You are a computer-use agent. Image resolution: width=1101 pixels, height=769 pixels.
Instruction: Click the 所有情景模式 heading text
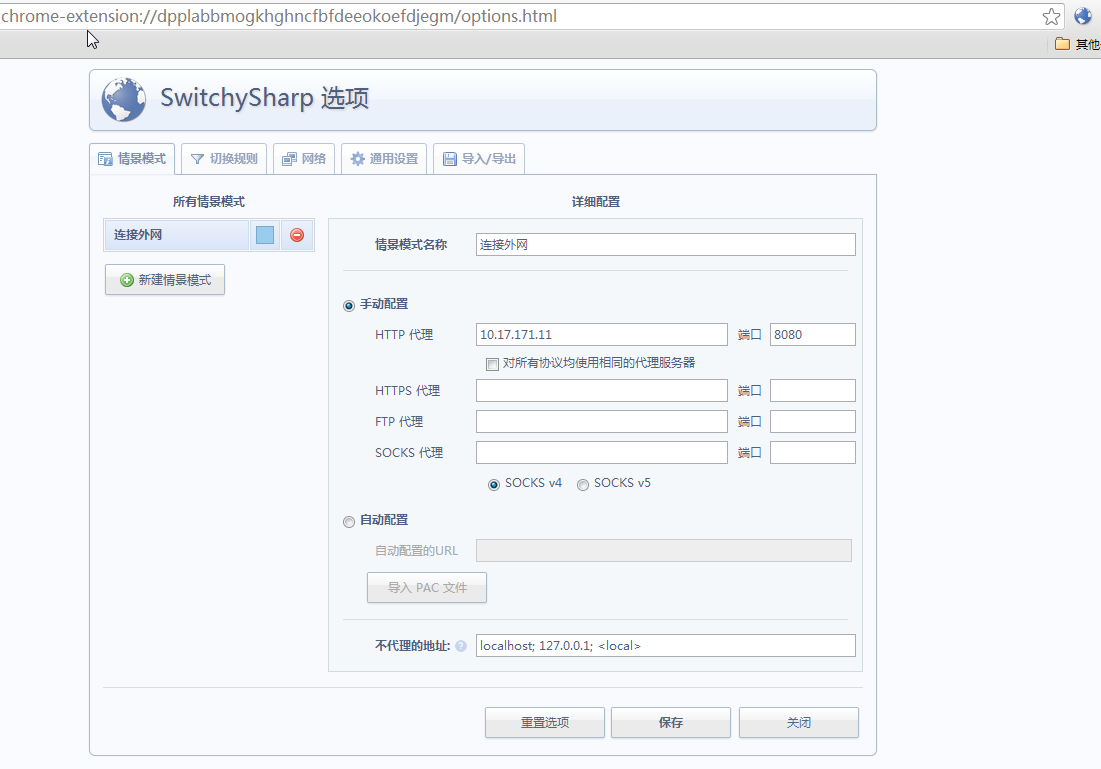[x=209, y=202]
